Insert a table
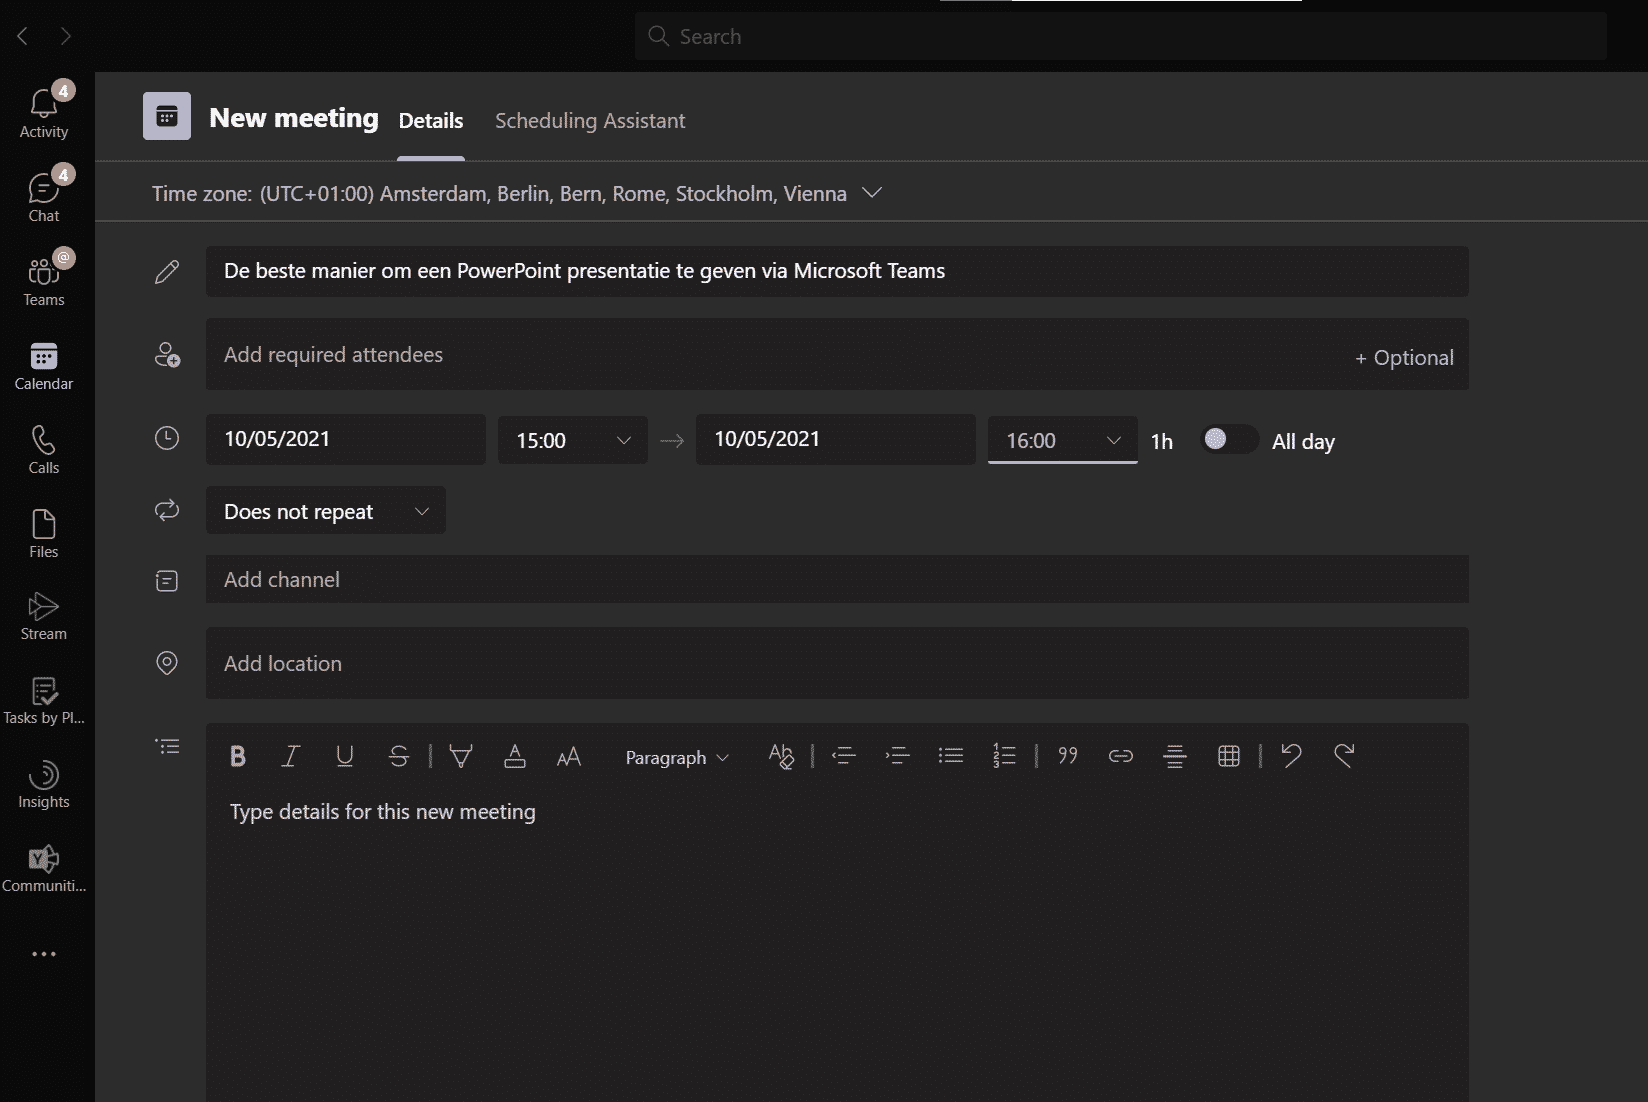The height and width of the screenshot is (1102, 1648). pos(1229,756)
